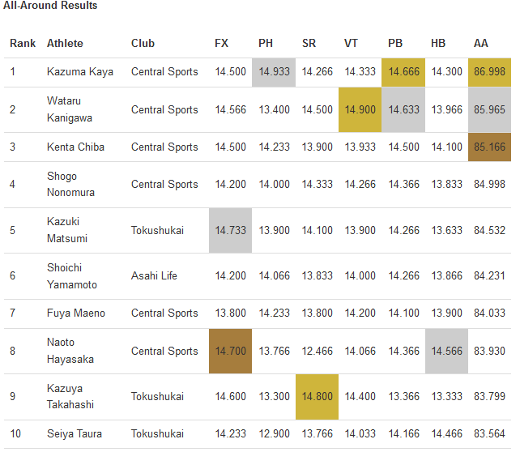The image size is (520, 452).
Task: Click Kenta Chiba's bronze AA score 85.166
Action: click(x=489, y=147)
